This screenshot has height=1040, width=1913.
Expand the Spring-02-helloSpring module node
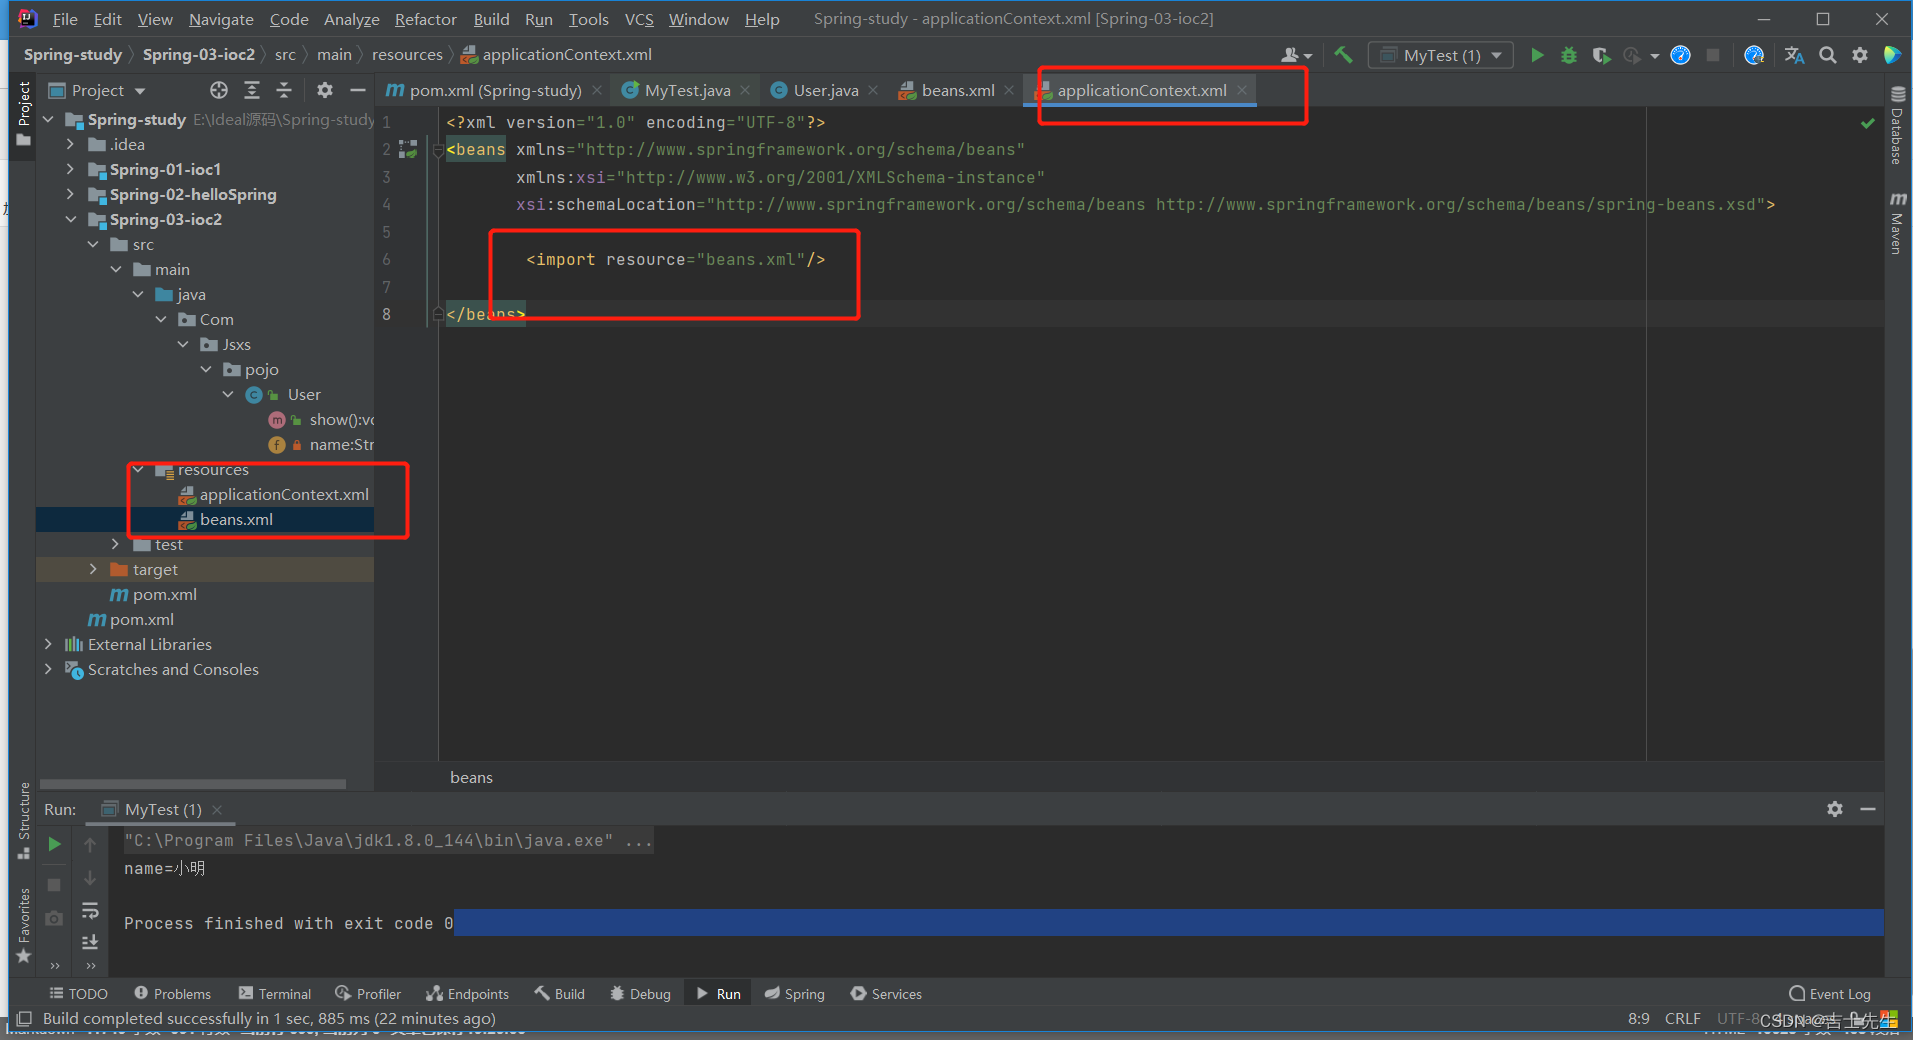(x=71, y=194)
